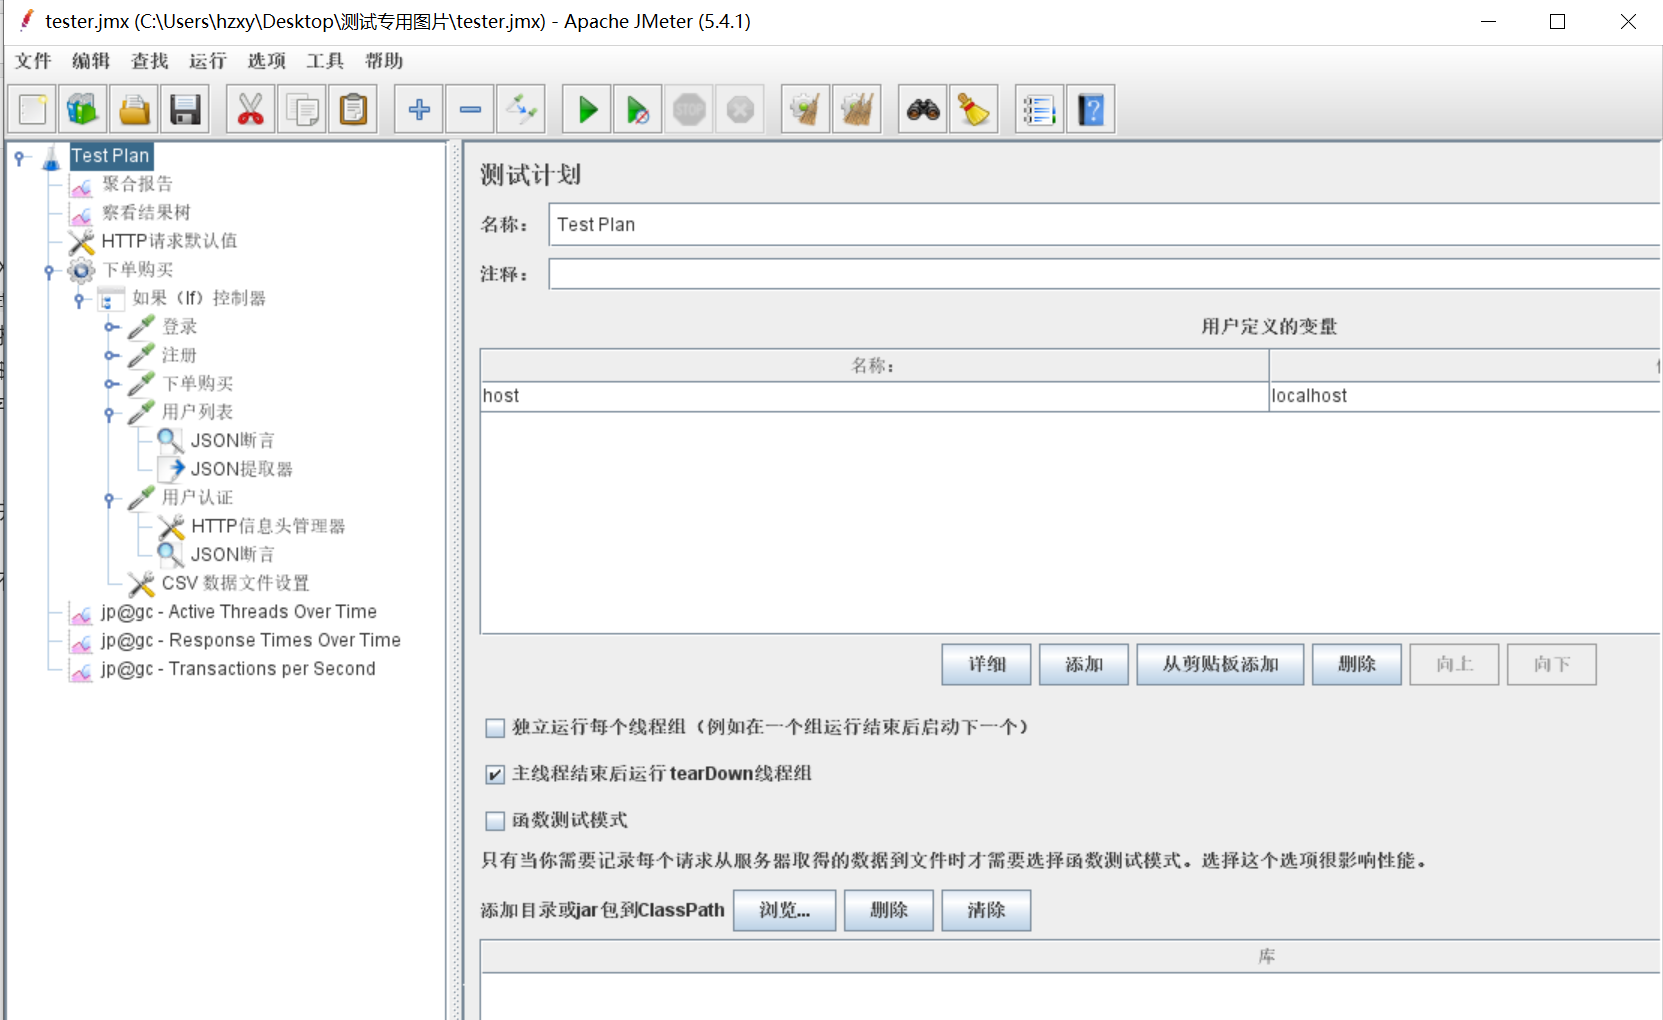Click the Clear results broom icon

pos(806,109)
